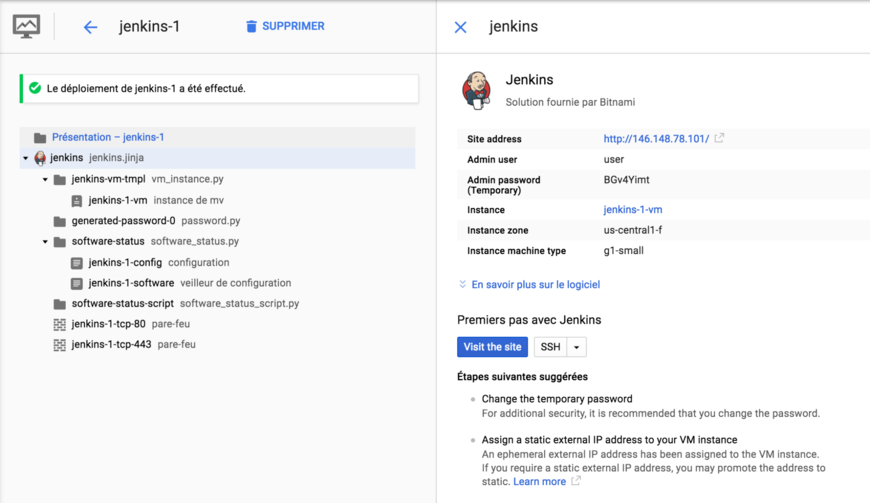
Task: Collapse the software-status node
Action: (45, 241)
